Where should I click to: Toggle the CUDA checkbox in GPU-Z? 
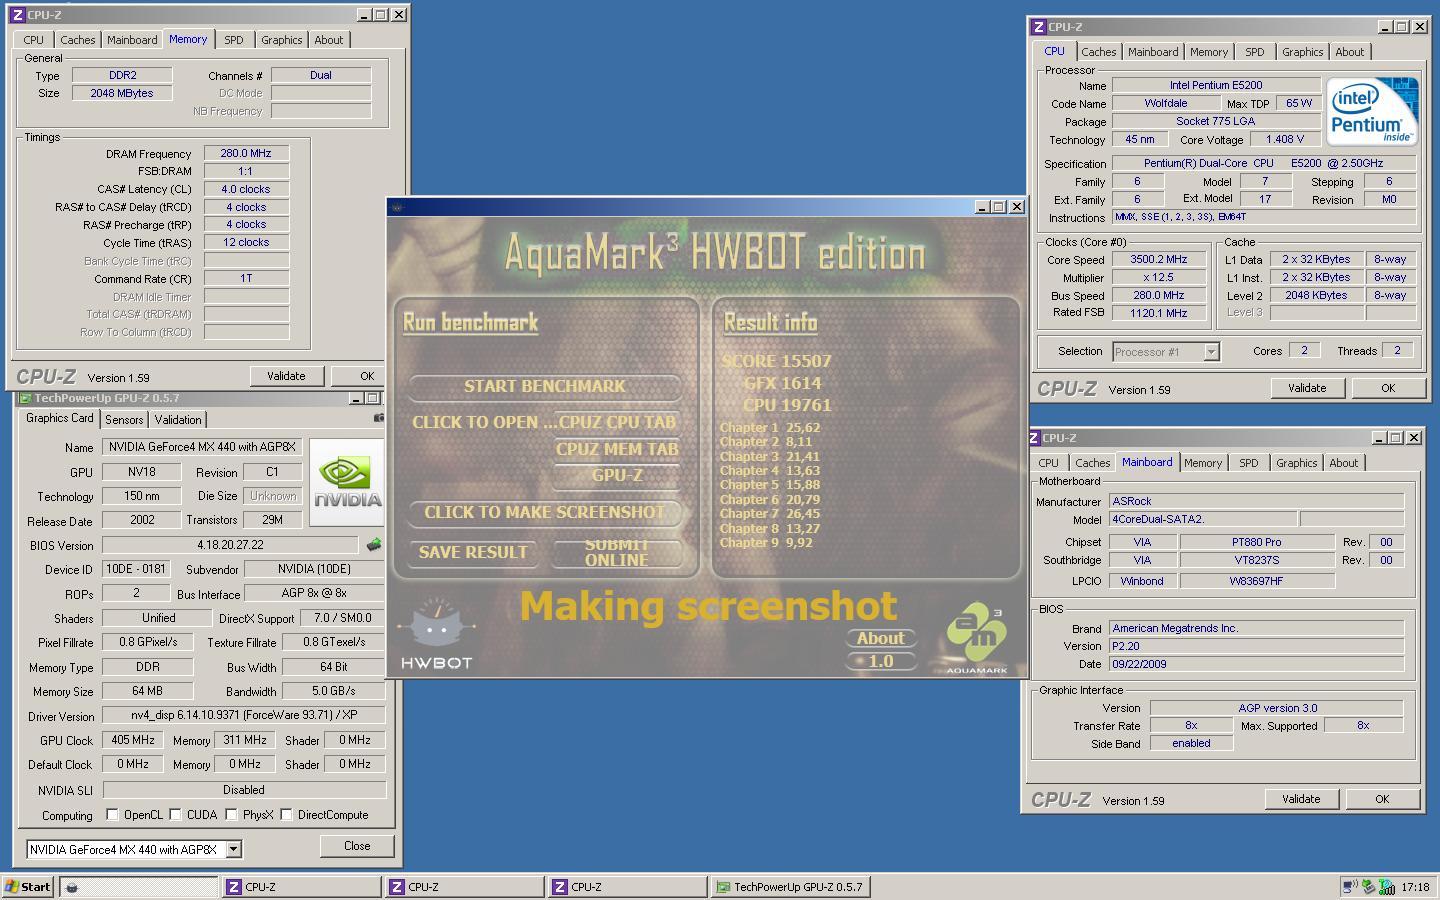pyautogui.click(x=175, y=815)
